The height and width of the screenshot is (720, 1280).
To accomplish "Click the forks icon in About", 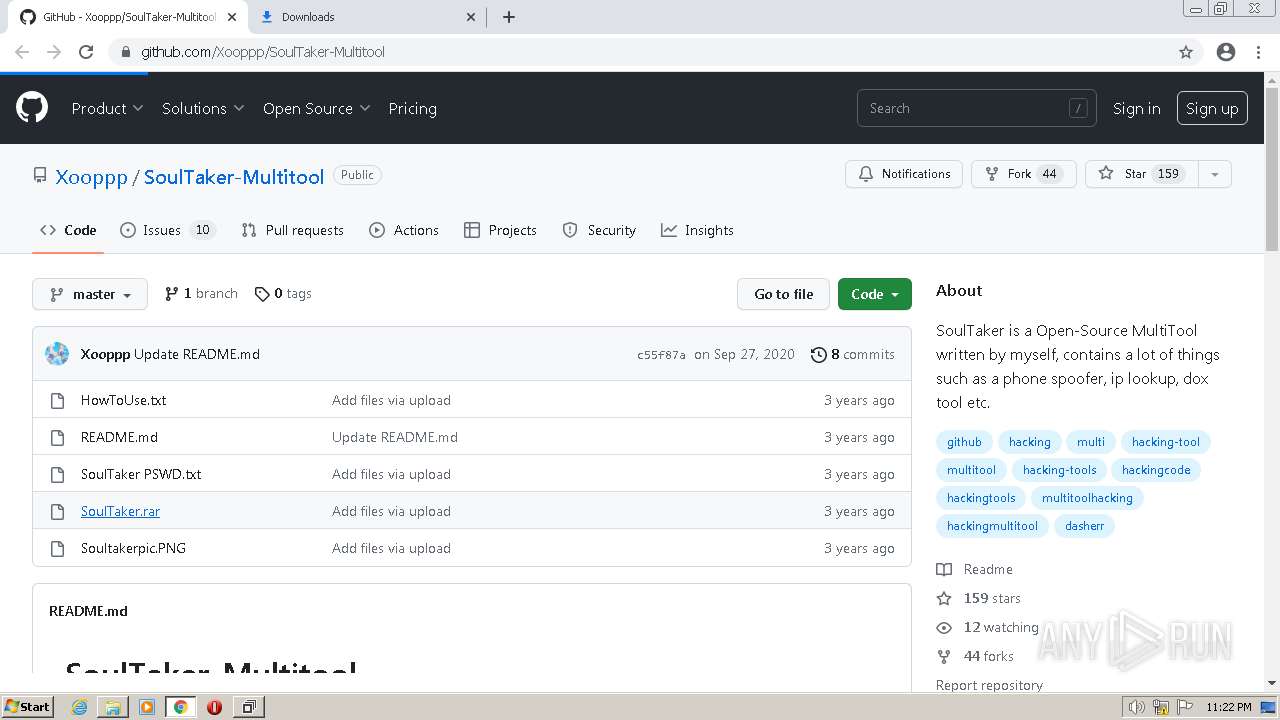I will pos(944,656).
